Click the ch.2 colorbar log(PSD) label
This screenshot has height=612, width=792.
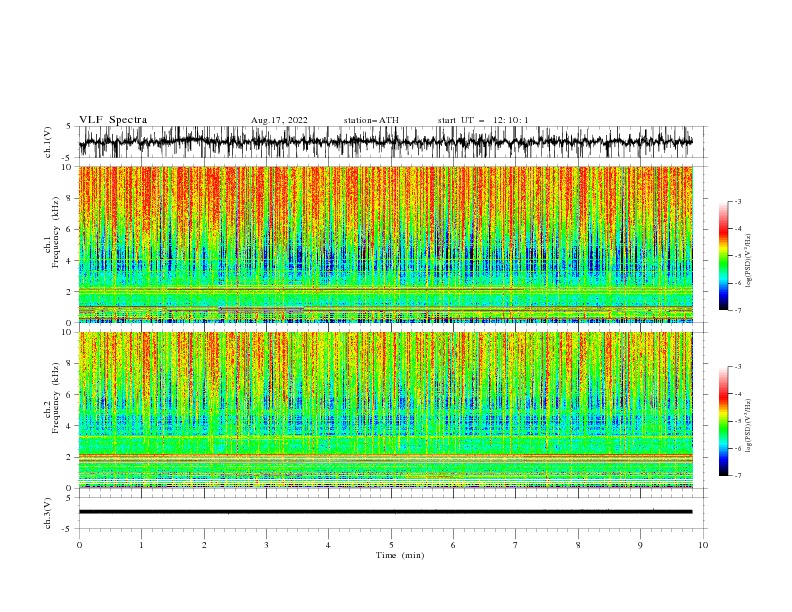[x=748, y=426]
